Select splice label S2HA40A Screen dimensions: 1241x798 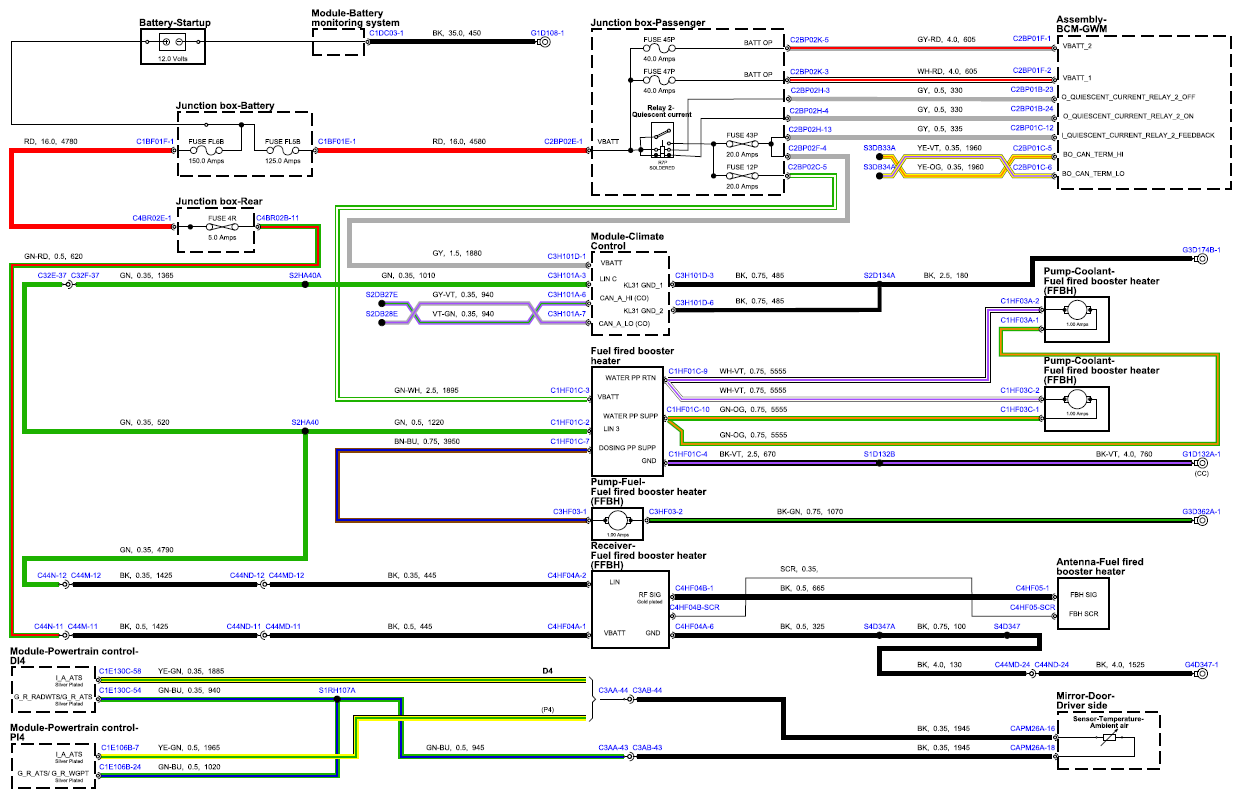304,274
